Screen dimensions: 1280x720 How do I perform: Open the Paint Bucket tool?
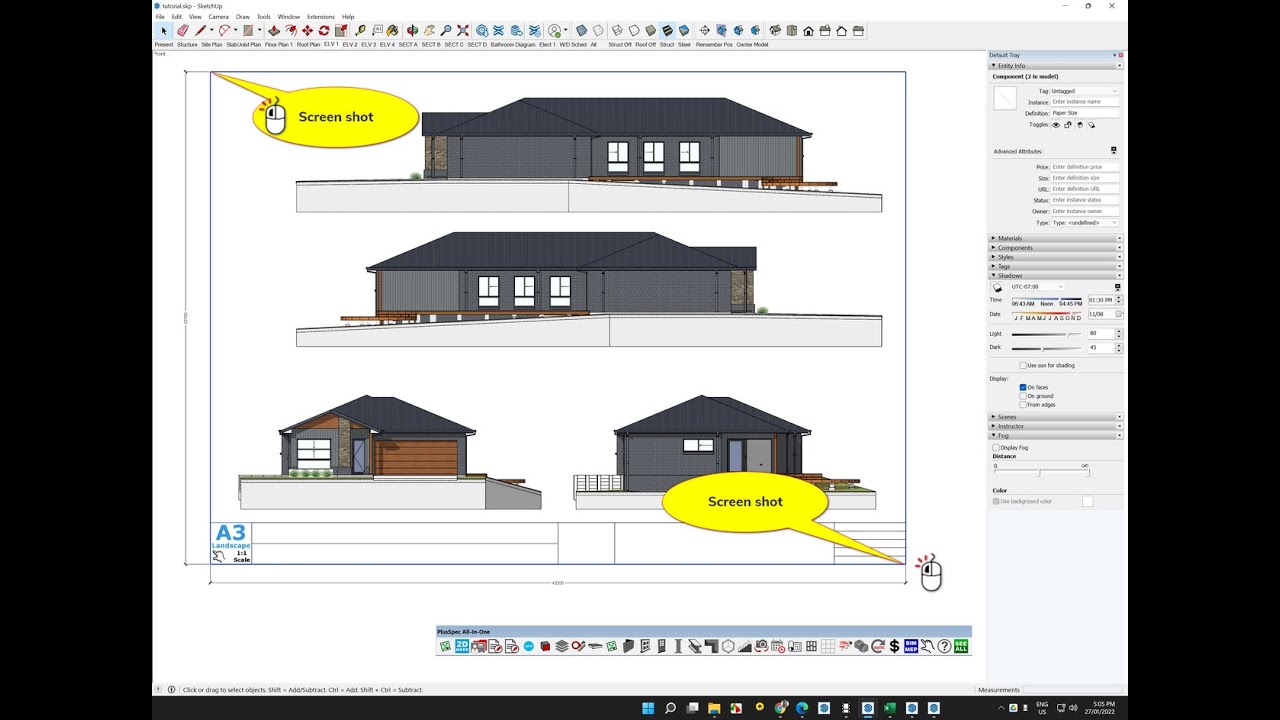coord(393,31)
